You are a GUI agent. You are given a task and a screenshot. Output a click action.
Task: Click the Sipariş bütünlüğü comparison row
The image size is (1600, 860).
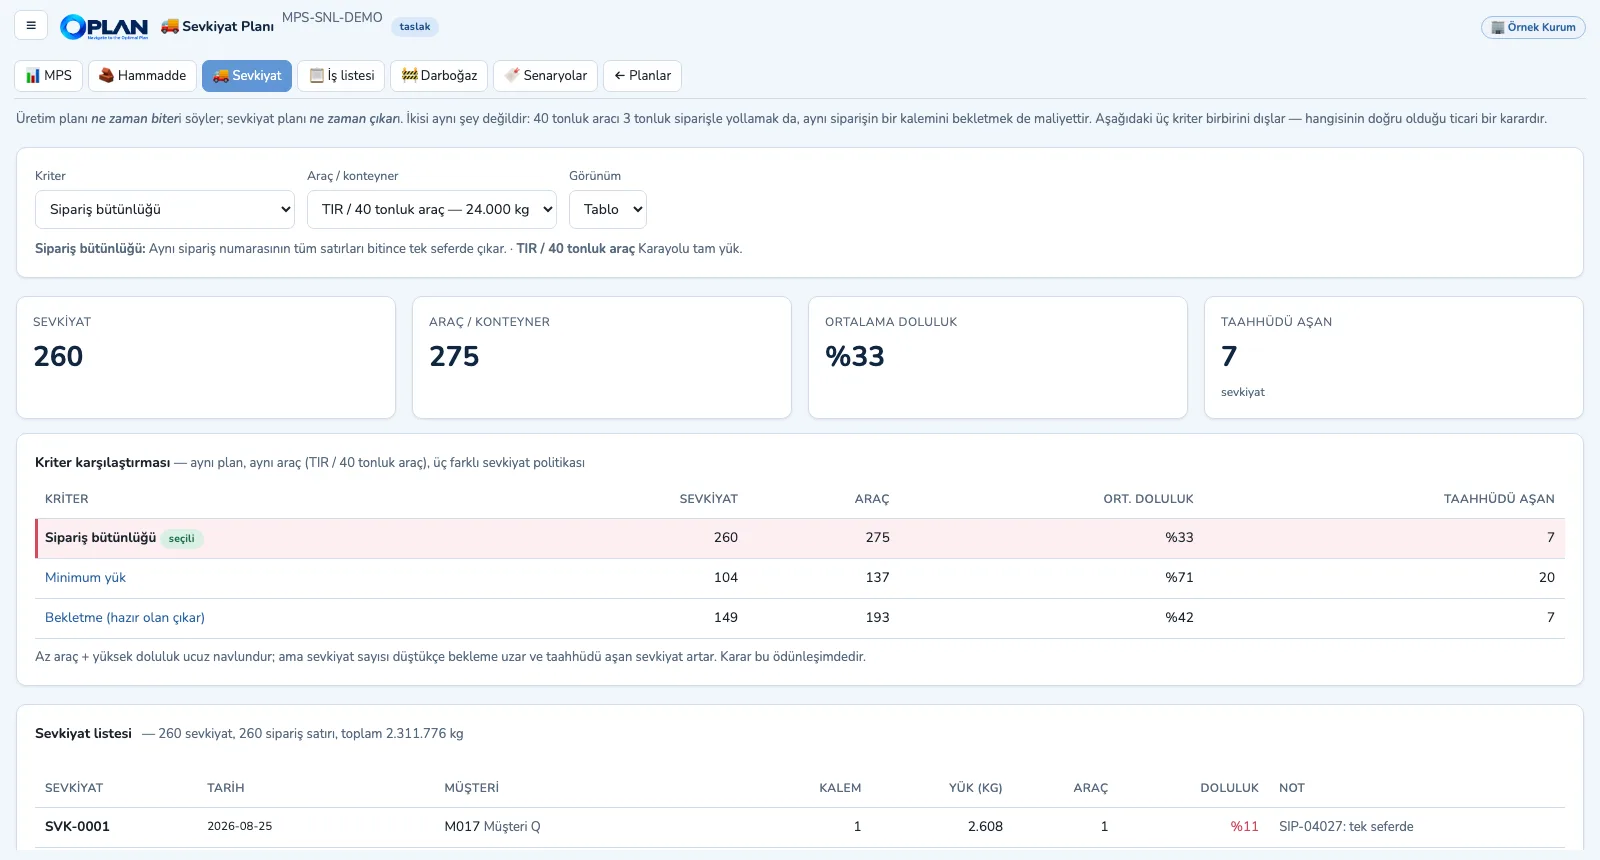pyautogui.click(x=800, y=538)
